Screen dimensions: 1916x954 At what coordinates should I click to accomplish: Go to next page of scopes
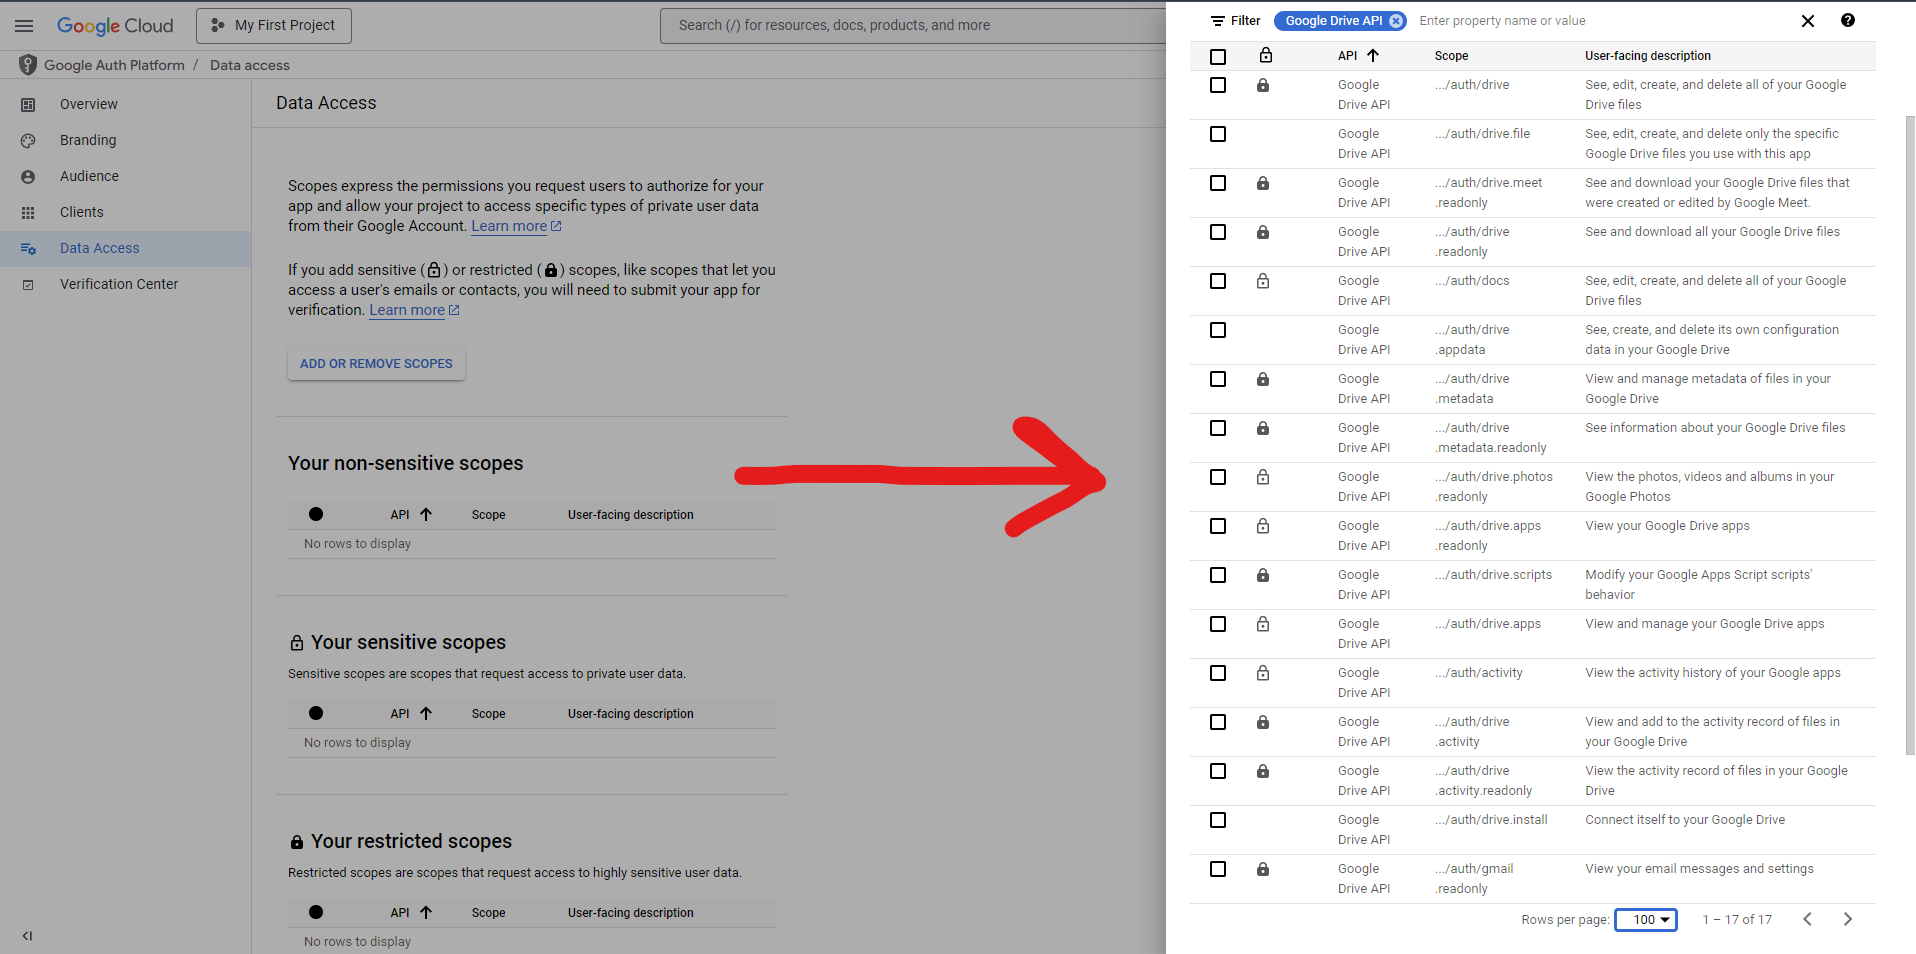tap(1848, 919)
